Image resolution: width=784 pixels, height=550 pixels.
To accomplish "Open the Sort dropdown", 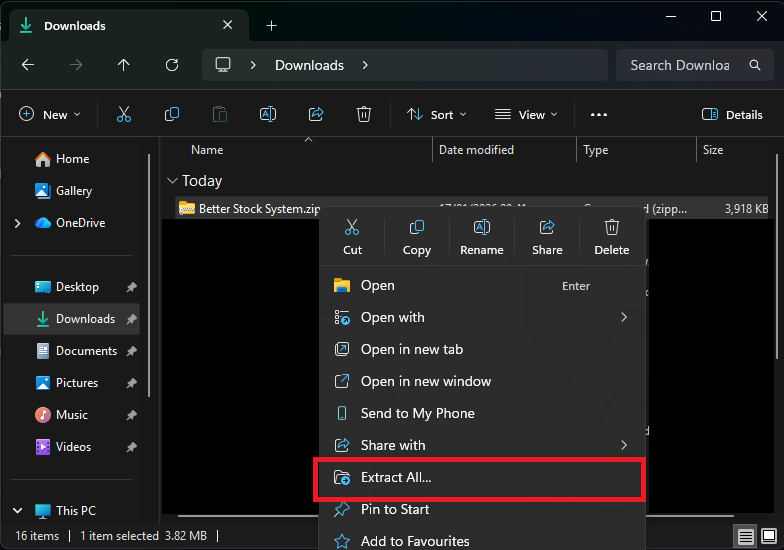I will pyautogui.click(x=436, y=114).
